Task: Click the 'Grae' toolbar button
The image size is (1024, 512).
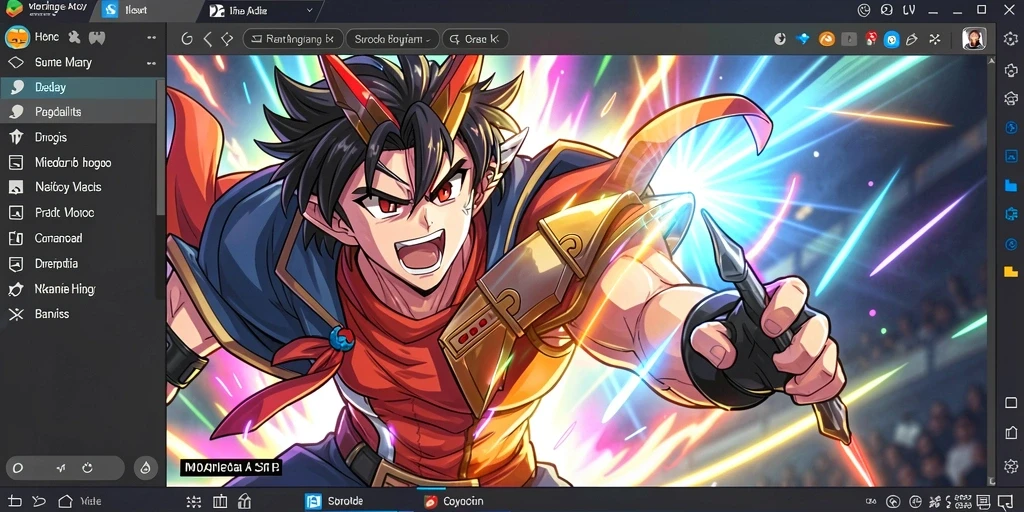Action: point(475,39)
